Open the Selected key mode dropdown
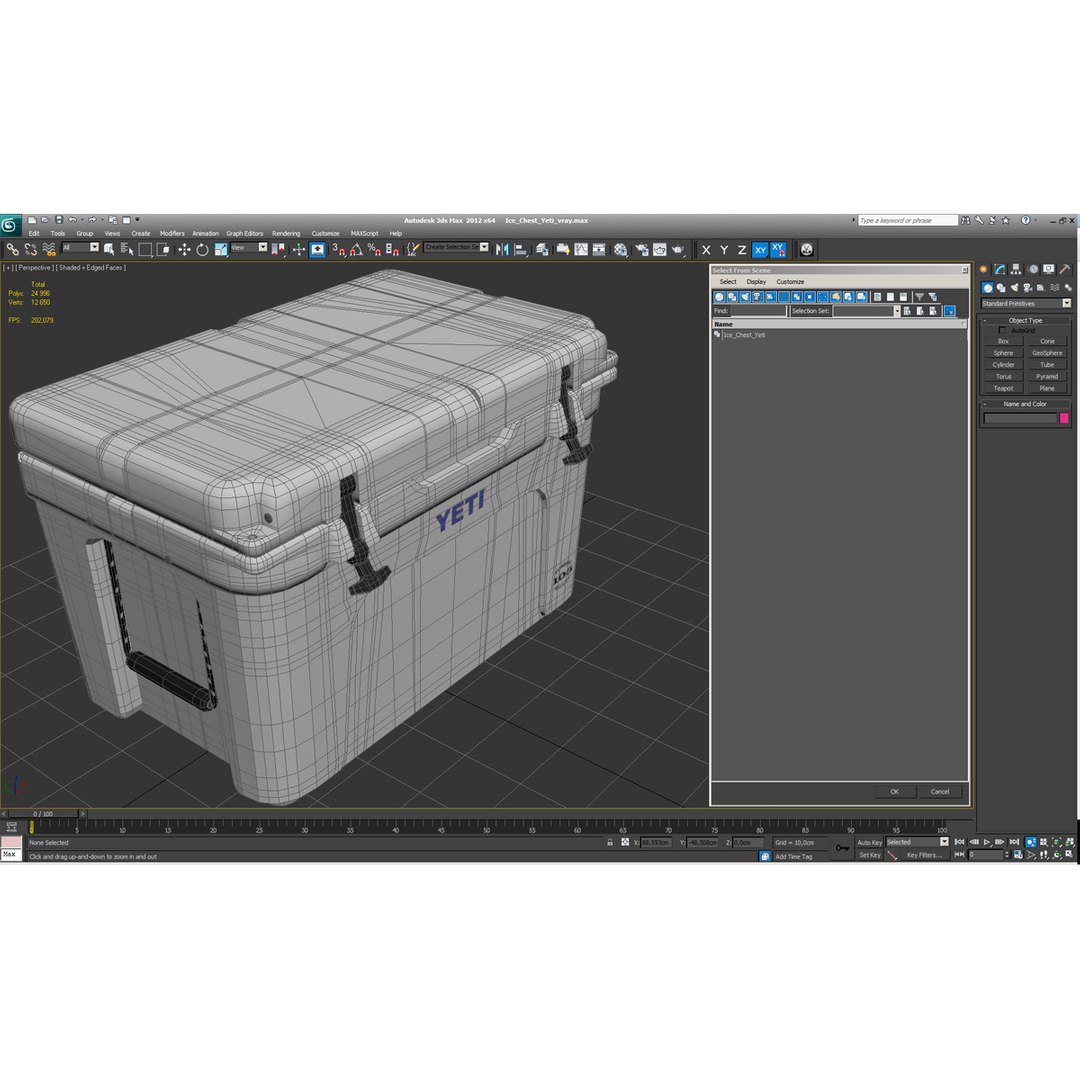 coord(917,842)
